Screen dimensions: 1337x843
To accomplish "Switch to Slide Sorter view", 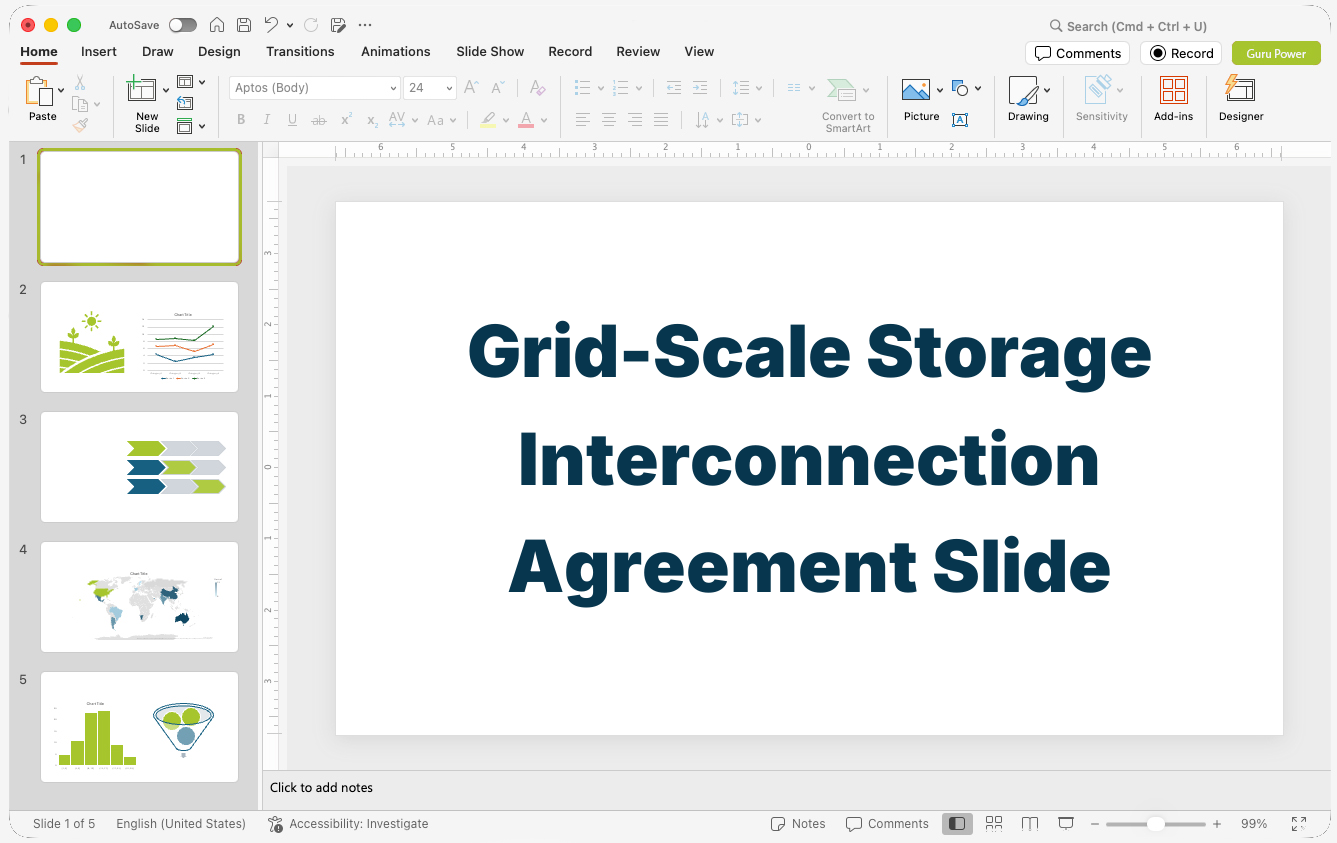I will click(x=994, y=824).
